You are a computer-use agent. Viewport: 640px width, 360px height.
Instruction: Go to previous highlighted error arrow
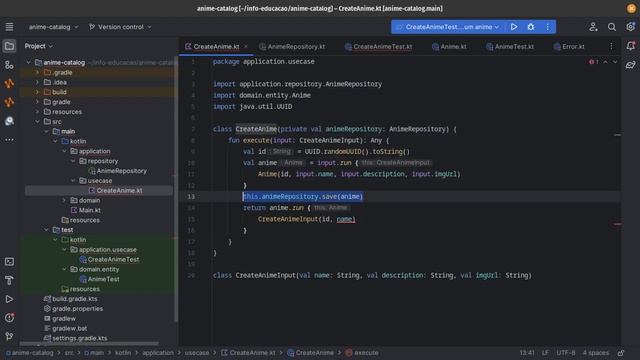pos(605,62)
